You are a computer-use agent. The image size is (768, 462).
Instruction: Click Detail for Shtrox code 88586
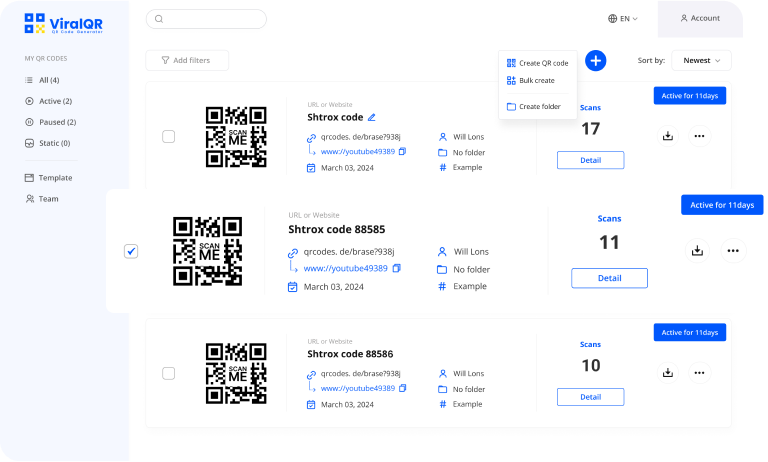click(x=590, y=397)
